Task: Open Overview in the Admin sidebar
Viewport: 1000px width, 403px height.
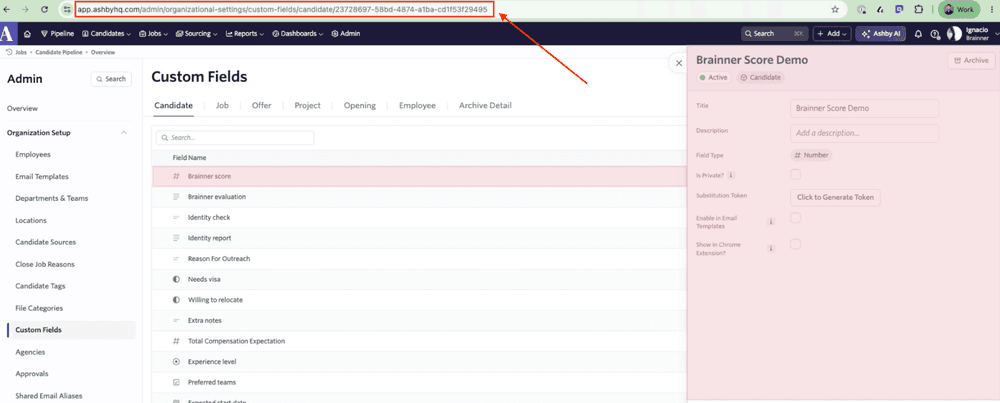Action: pyautogui.click(x=22, y=108)
